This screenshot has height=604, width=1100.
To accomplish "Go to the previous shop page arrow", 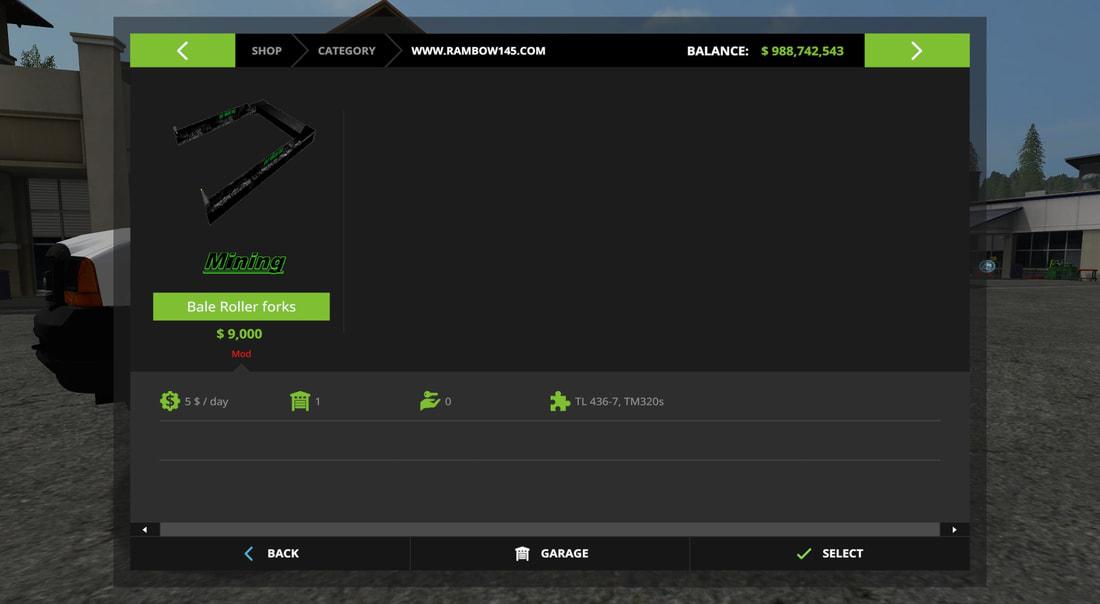I will 182,51.
